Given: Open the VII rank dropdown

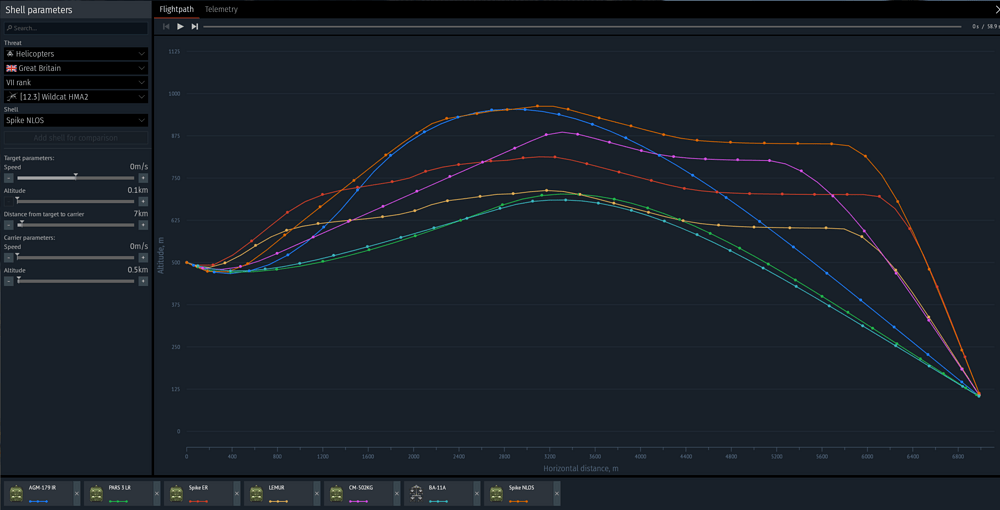Looking at the screenshot, I should click(x=76, y=82).
